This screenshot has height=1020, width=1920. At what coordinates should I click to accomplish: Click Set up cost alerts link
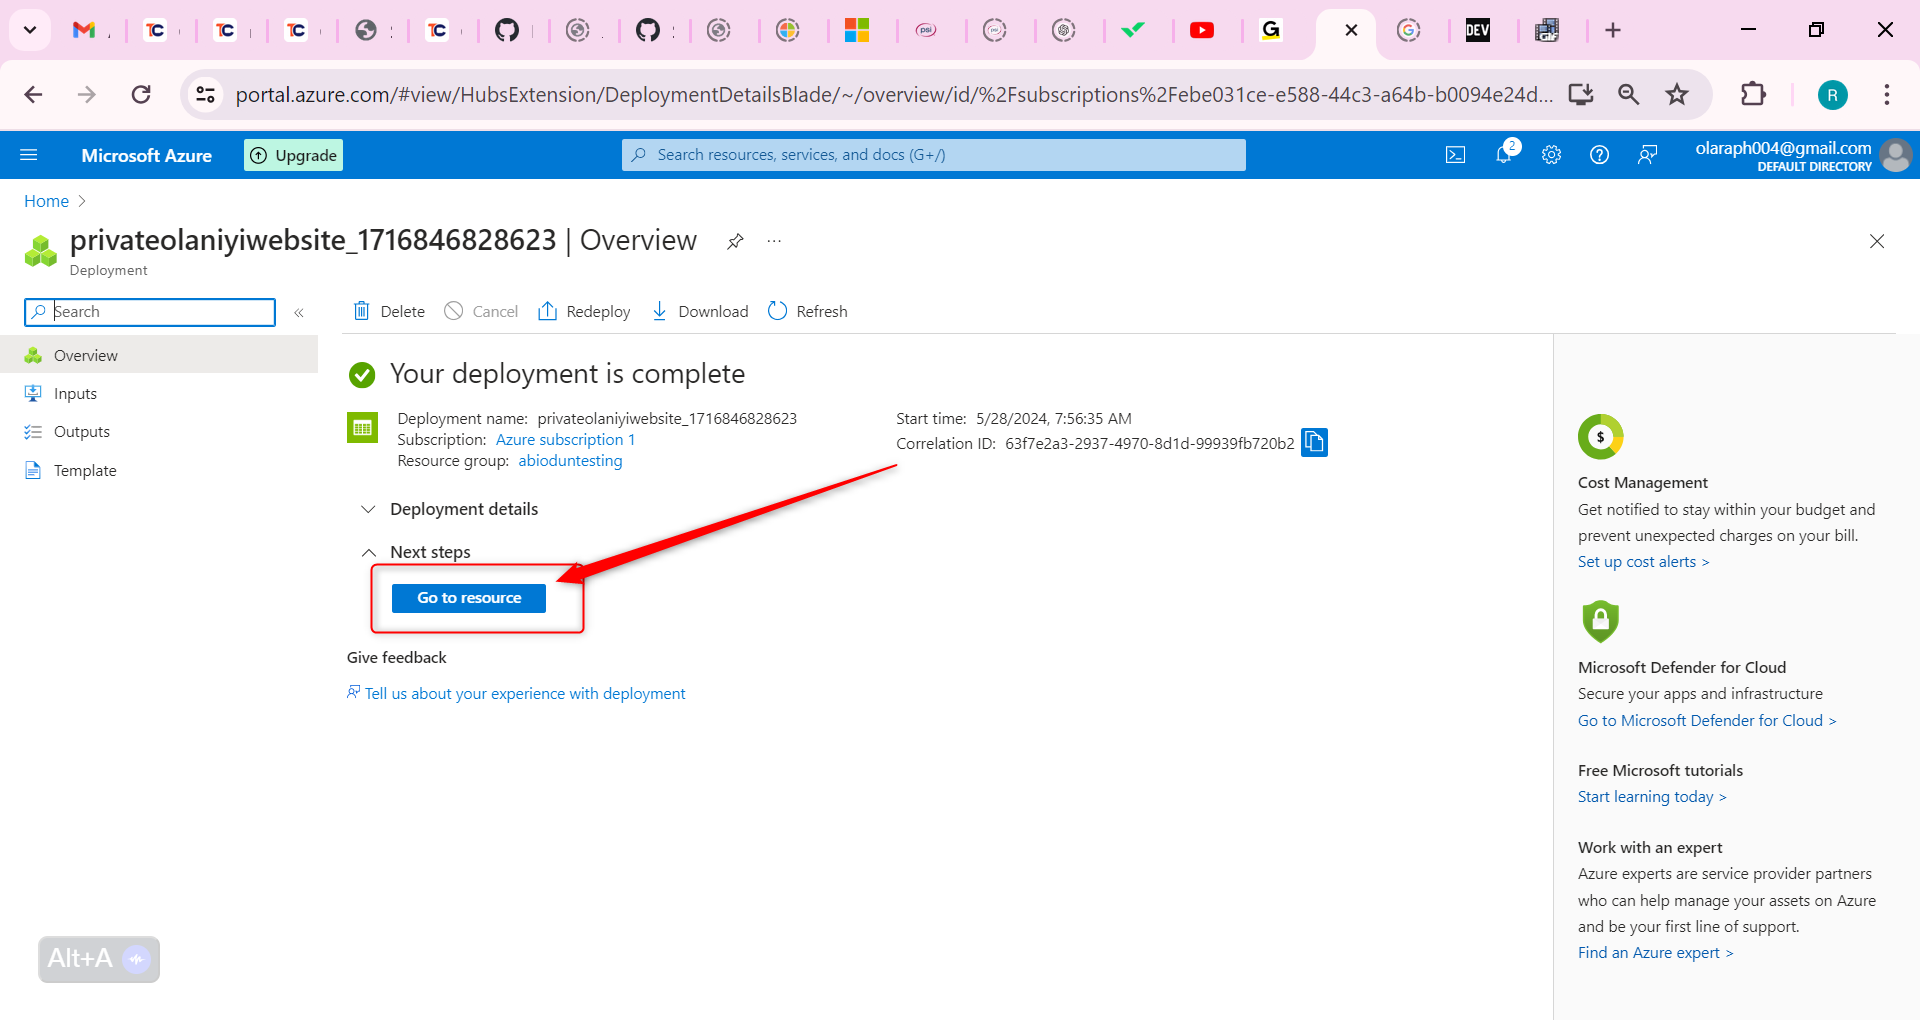tap(1643, 562)
